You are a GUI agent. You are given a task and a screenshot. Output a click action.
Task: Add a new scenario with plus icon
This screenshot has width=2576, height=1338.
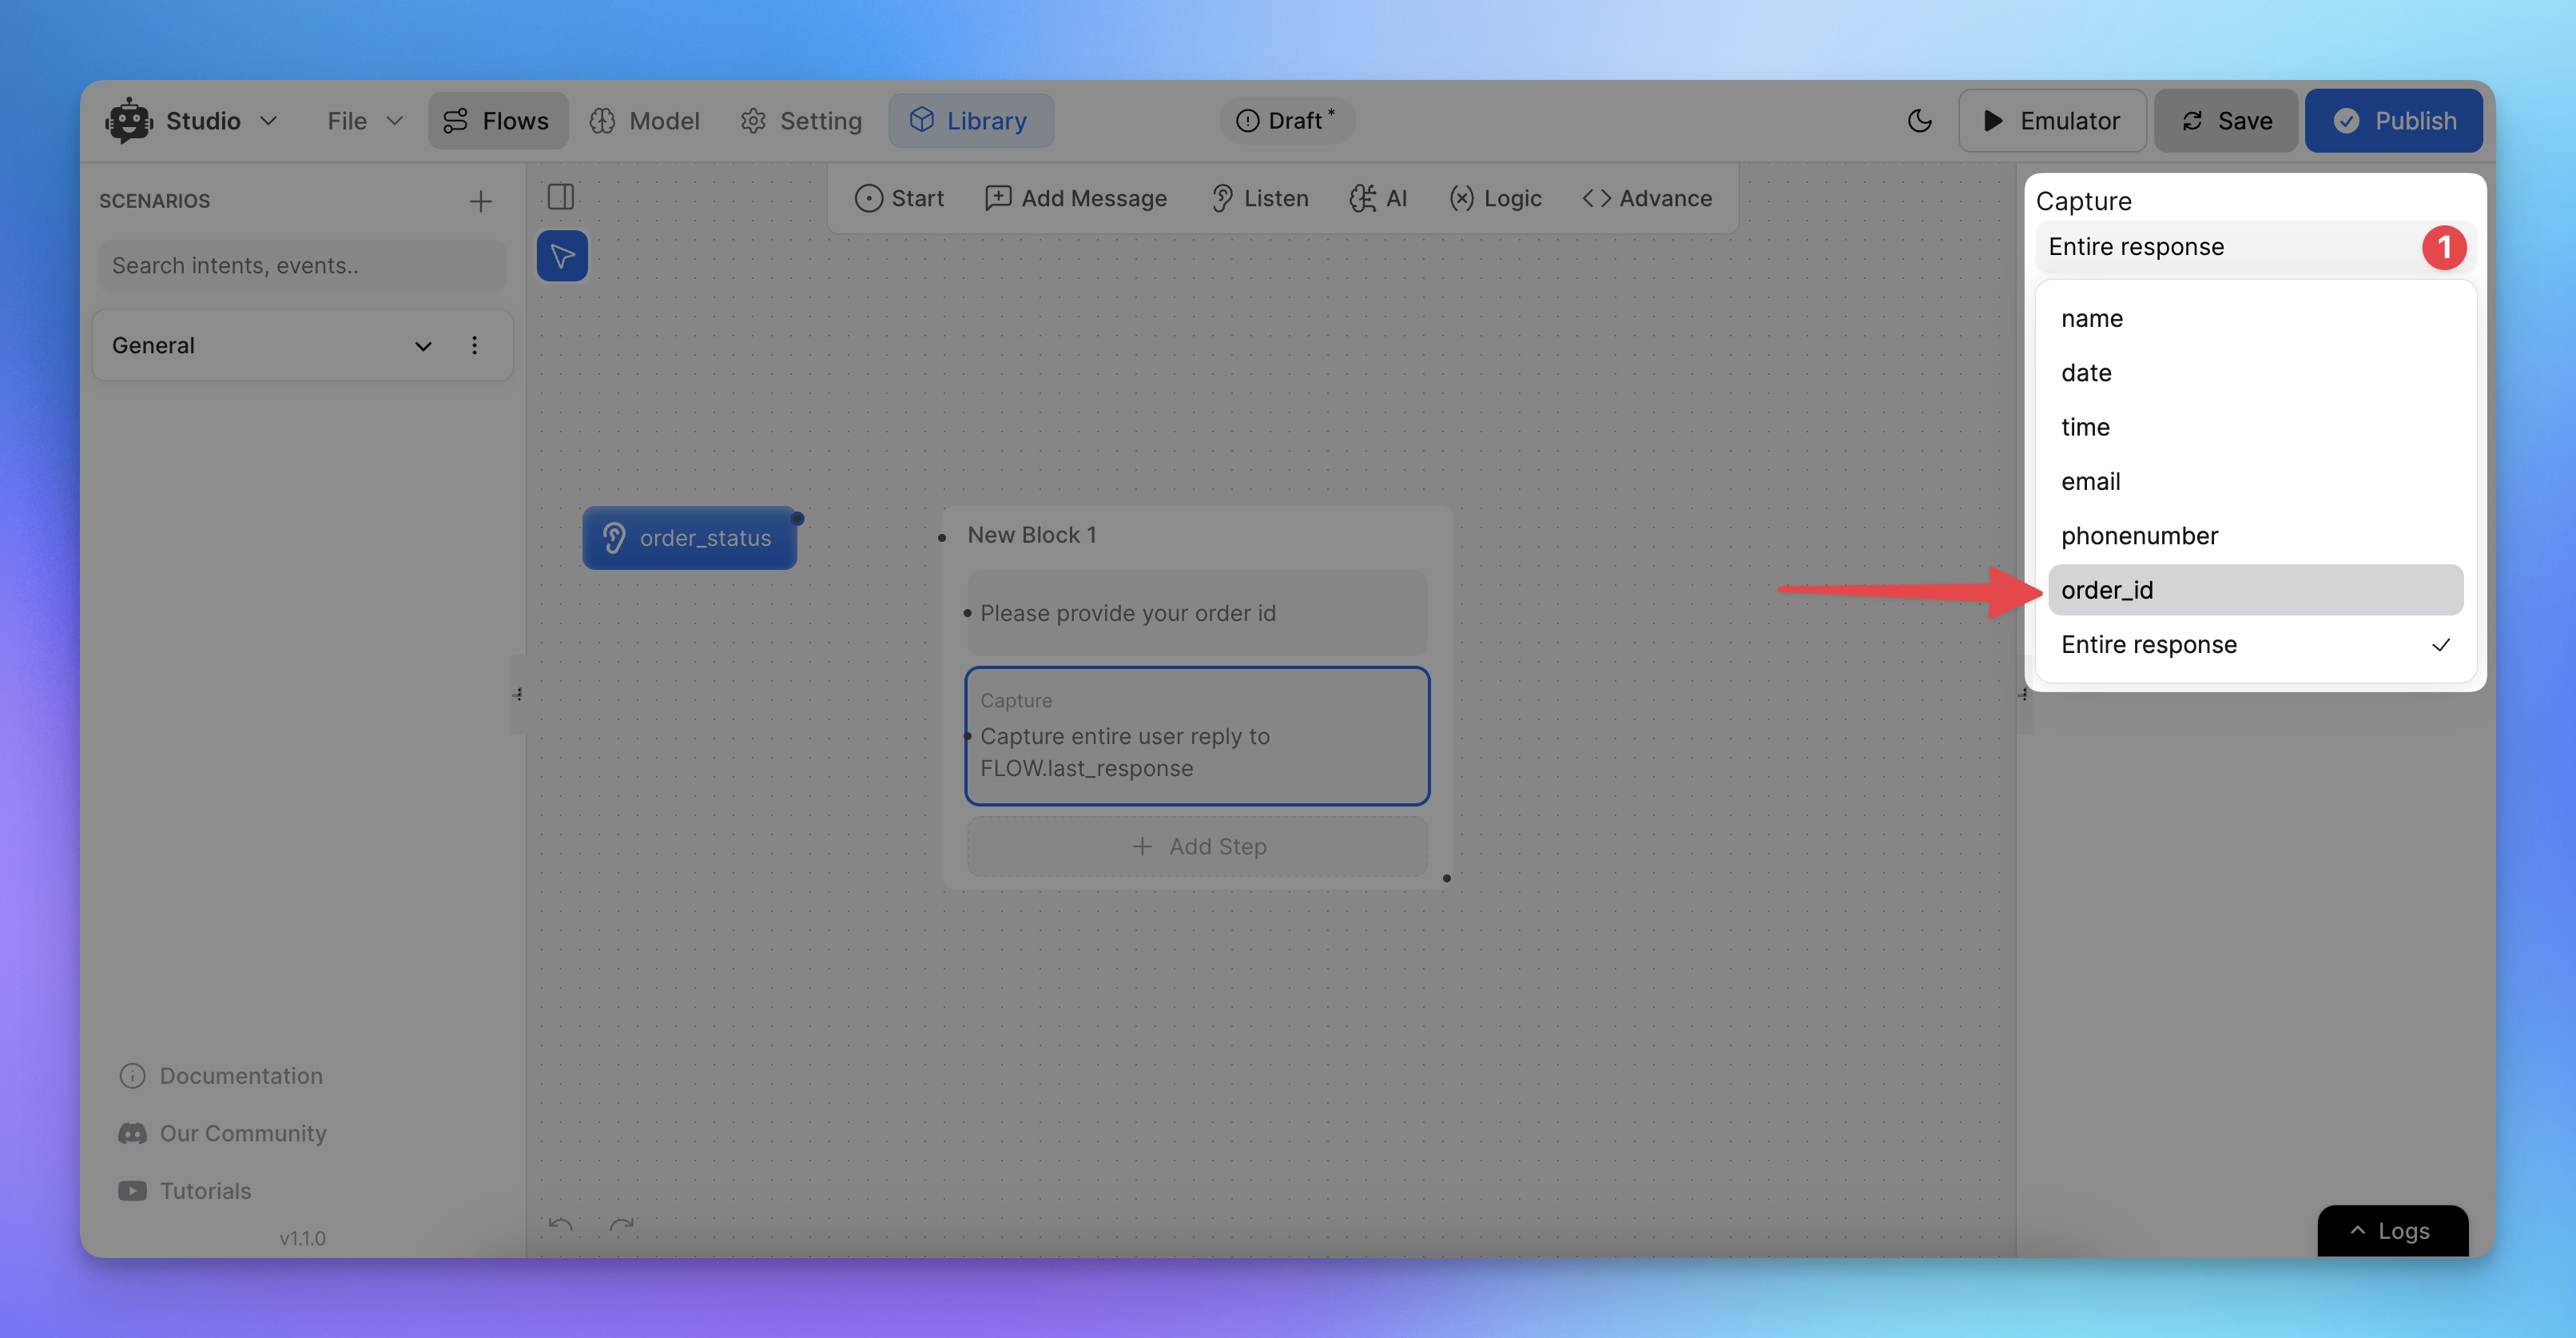coord(481,201)
